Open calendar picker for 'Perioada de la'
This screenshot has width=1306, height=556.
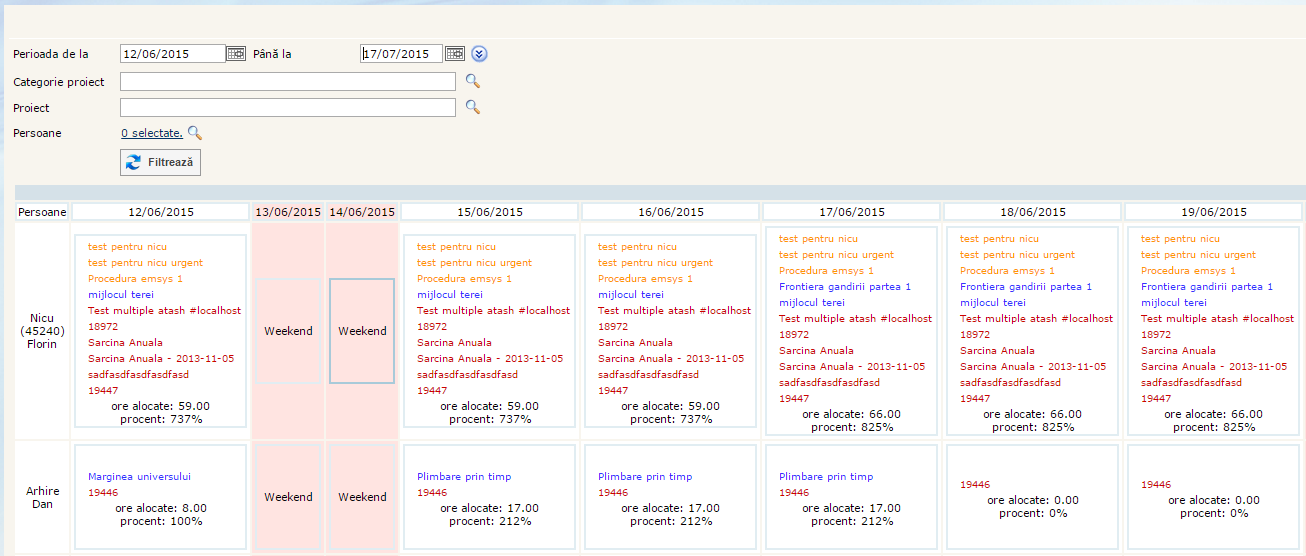[236, 54]
